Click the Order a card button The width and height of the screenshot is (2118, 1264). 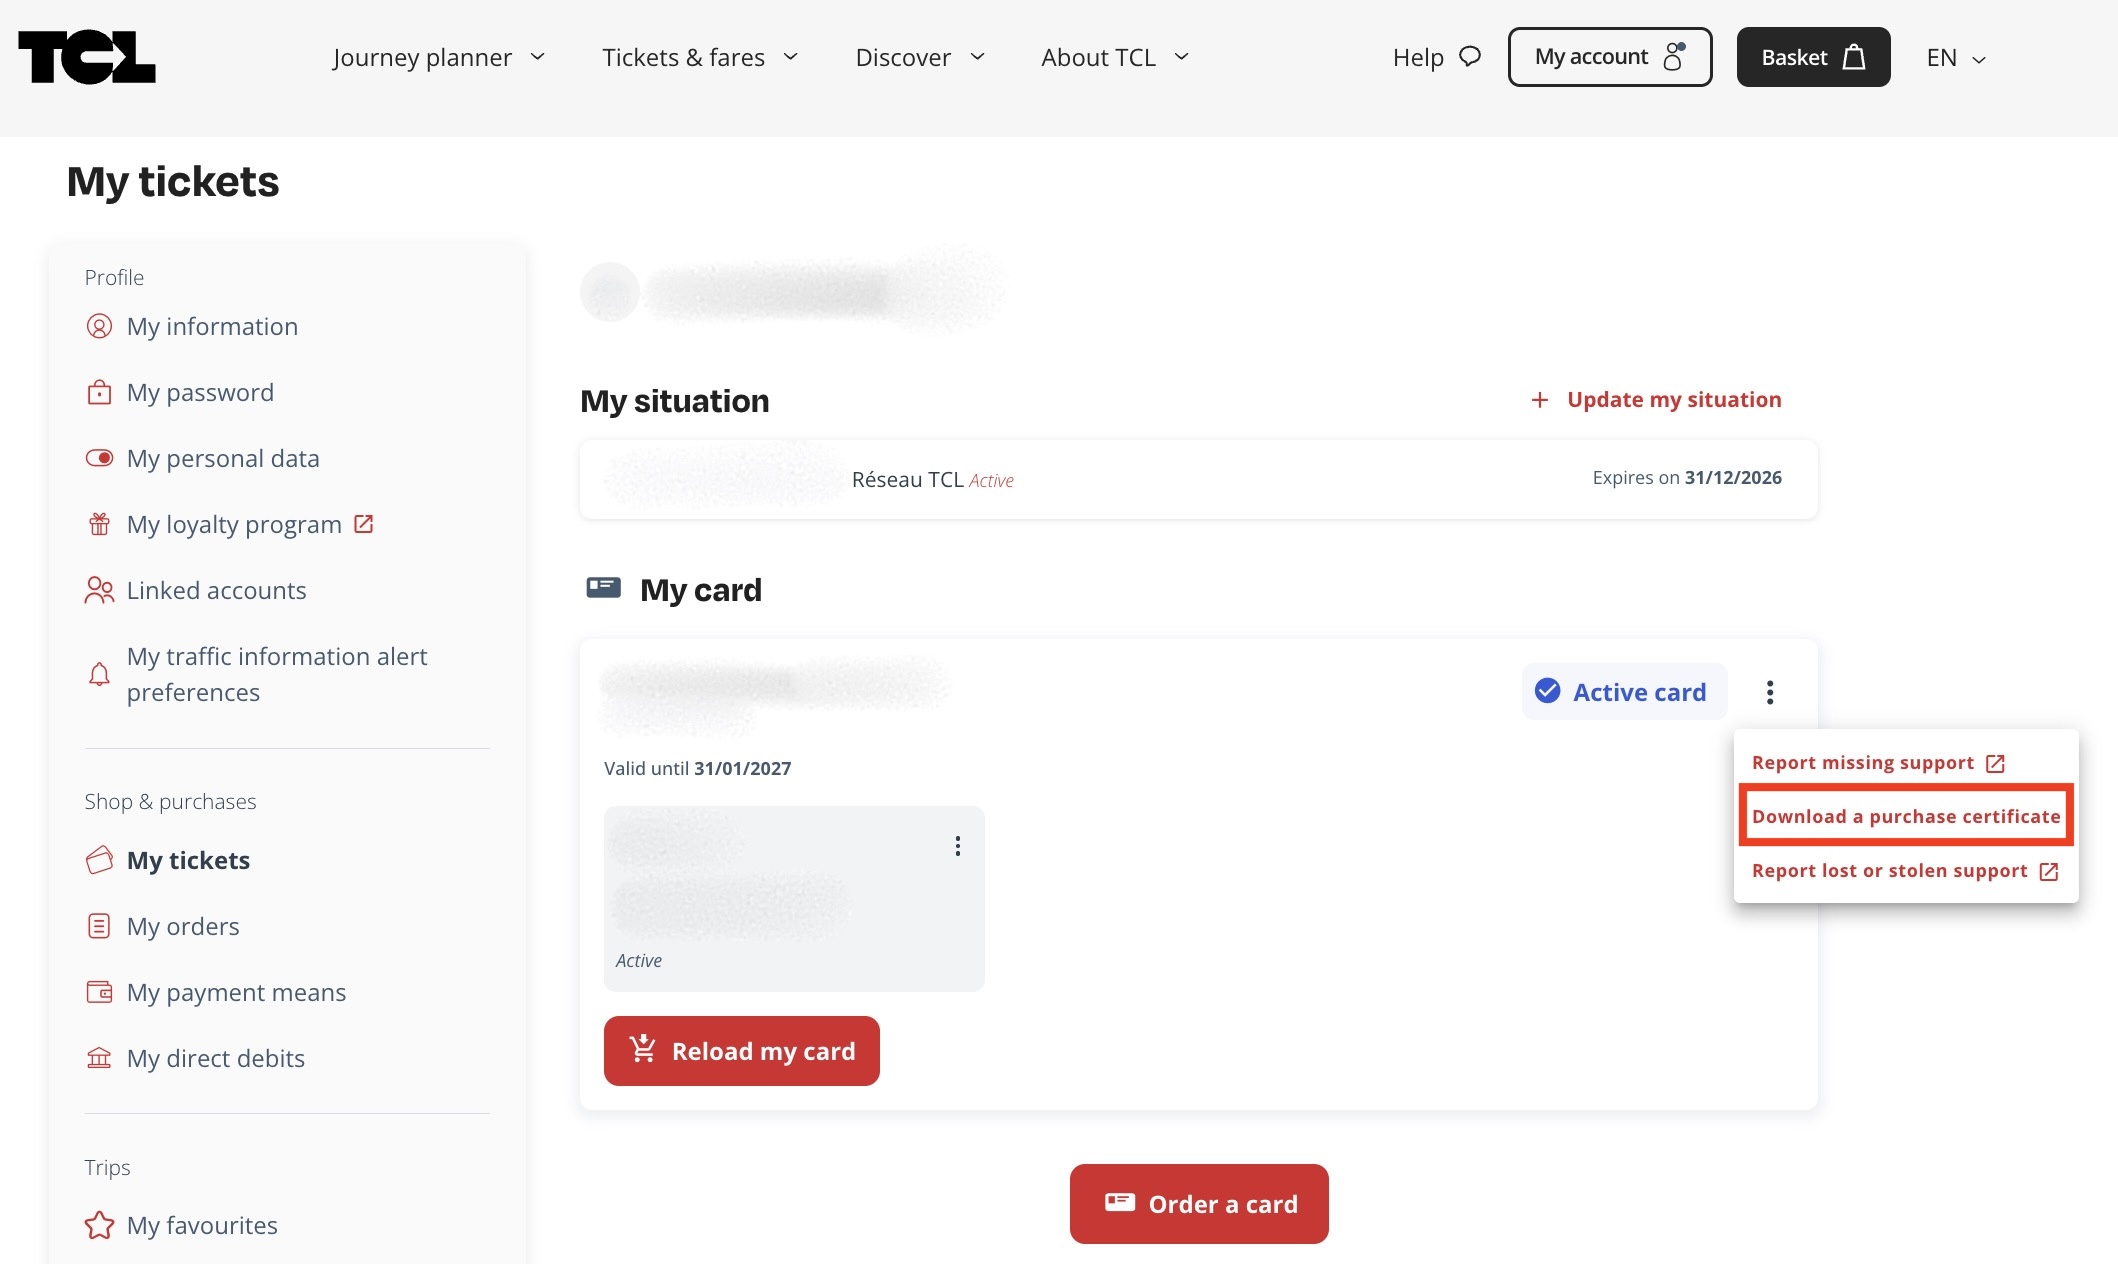click(x=1199, y=1204)
